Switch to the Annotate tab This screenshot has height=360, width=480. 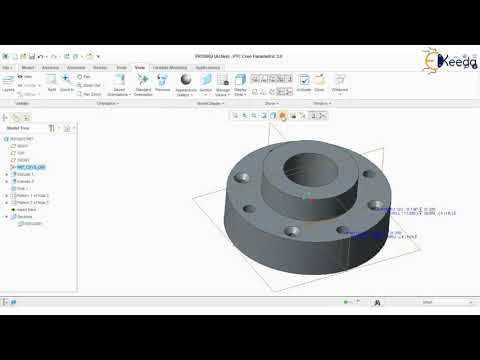click(76, 68)
